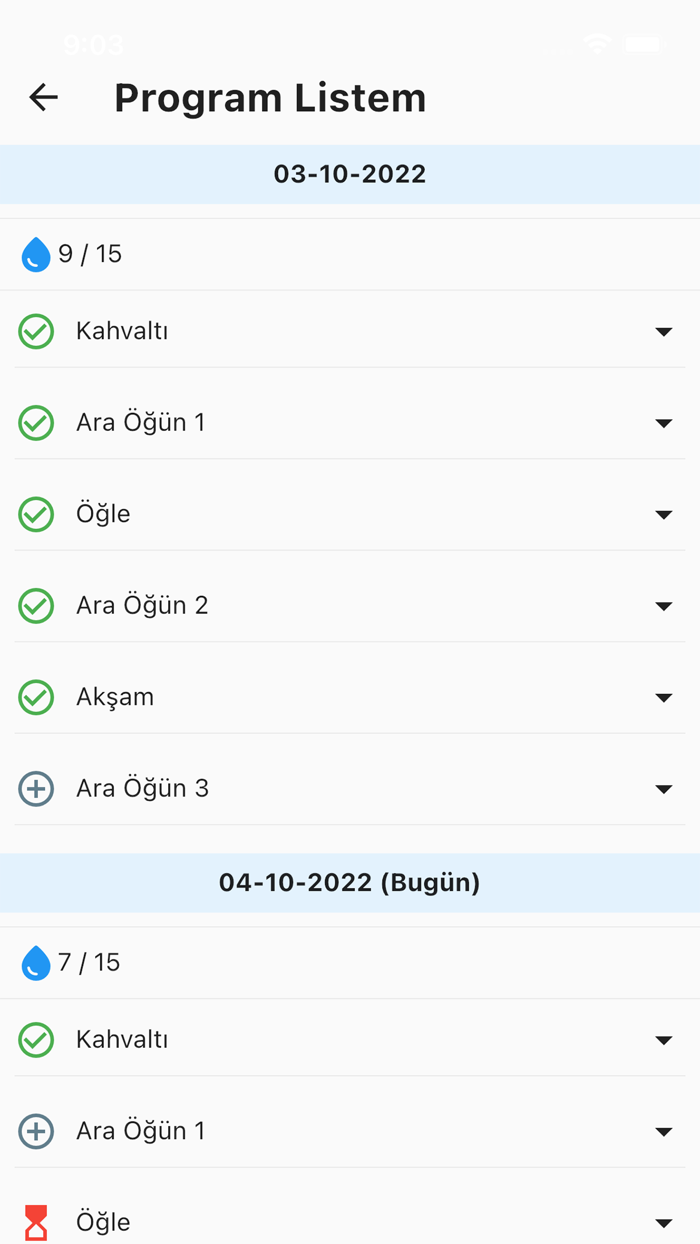Toggle the checkmark on Ara Öğün 2

[35, 605]
